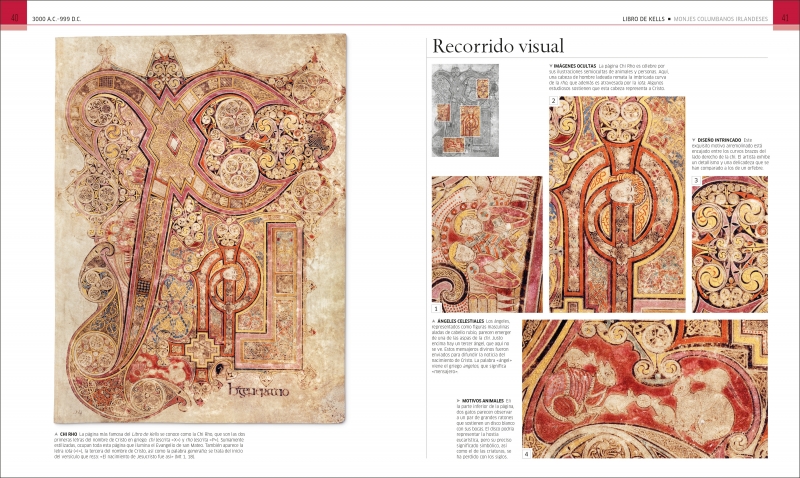Click the page number 41 marker
This screenshot has height=478, width=800.
[x=786, y=18]
